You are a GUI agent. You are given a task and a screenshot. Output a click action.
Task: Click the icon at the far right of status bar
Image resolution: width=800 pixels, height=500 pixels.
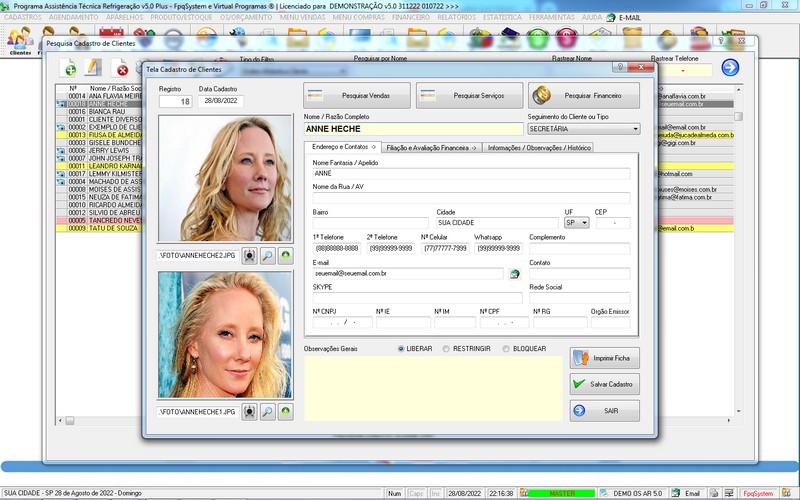coord(786,493)
